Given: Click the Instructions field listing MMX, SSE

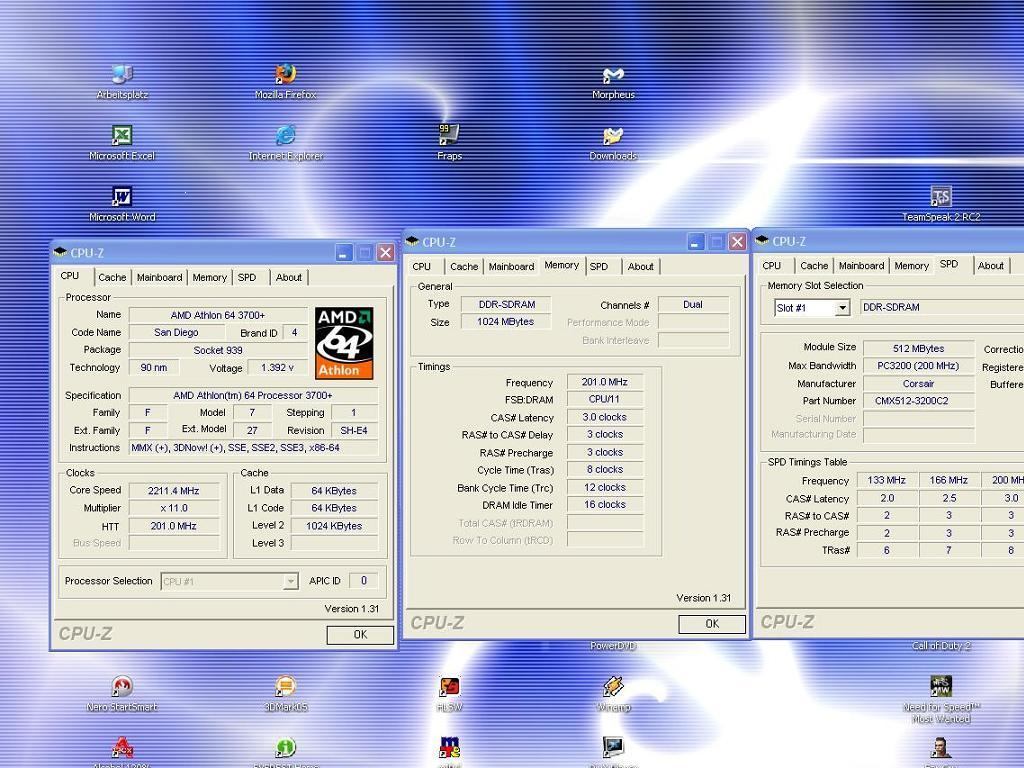Looking at the screenshot, I should (253, 448).
